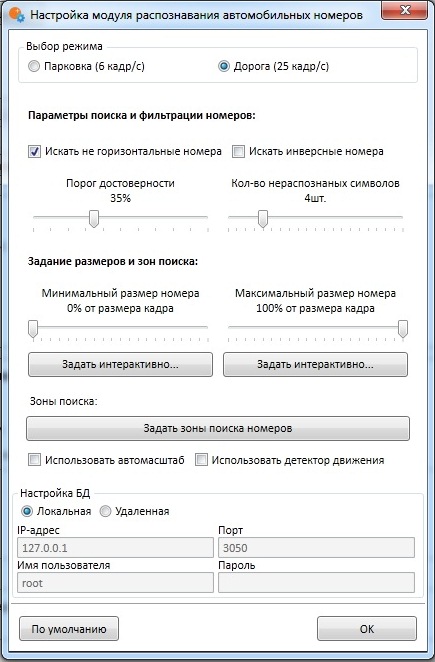Select the Парковка (6 кадр/с) mode

click(x=34, y=66)
